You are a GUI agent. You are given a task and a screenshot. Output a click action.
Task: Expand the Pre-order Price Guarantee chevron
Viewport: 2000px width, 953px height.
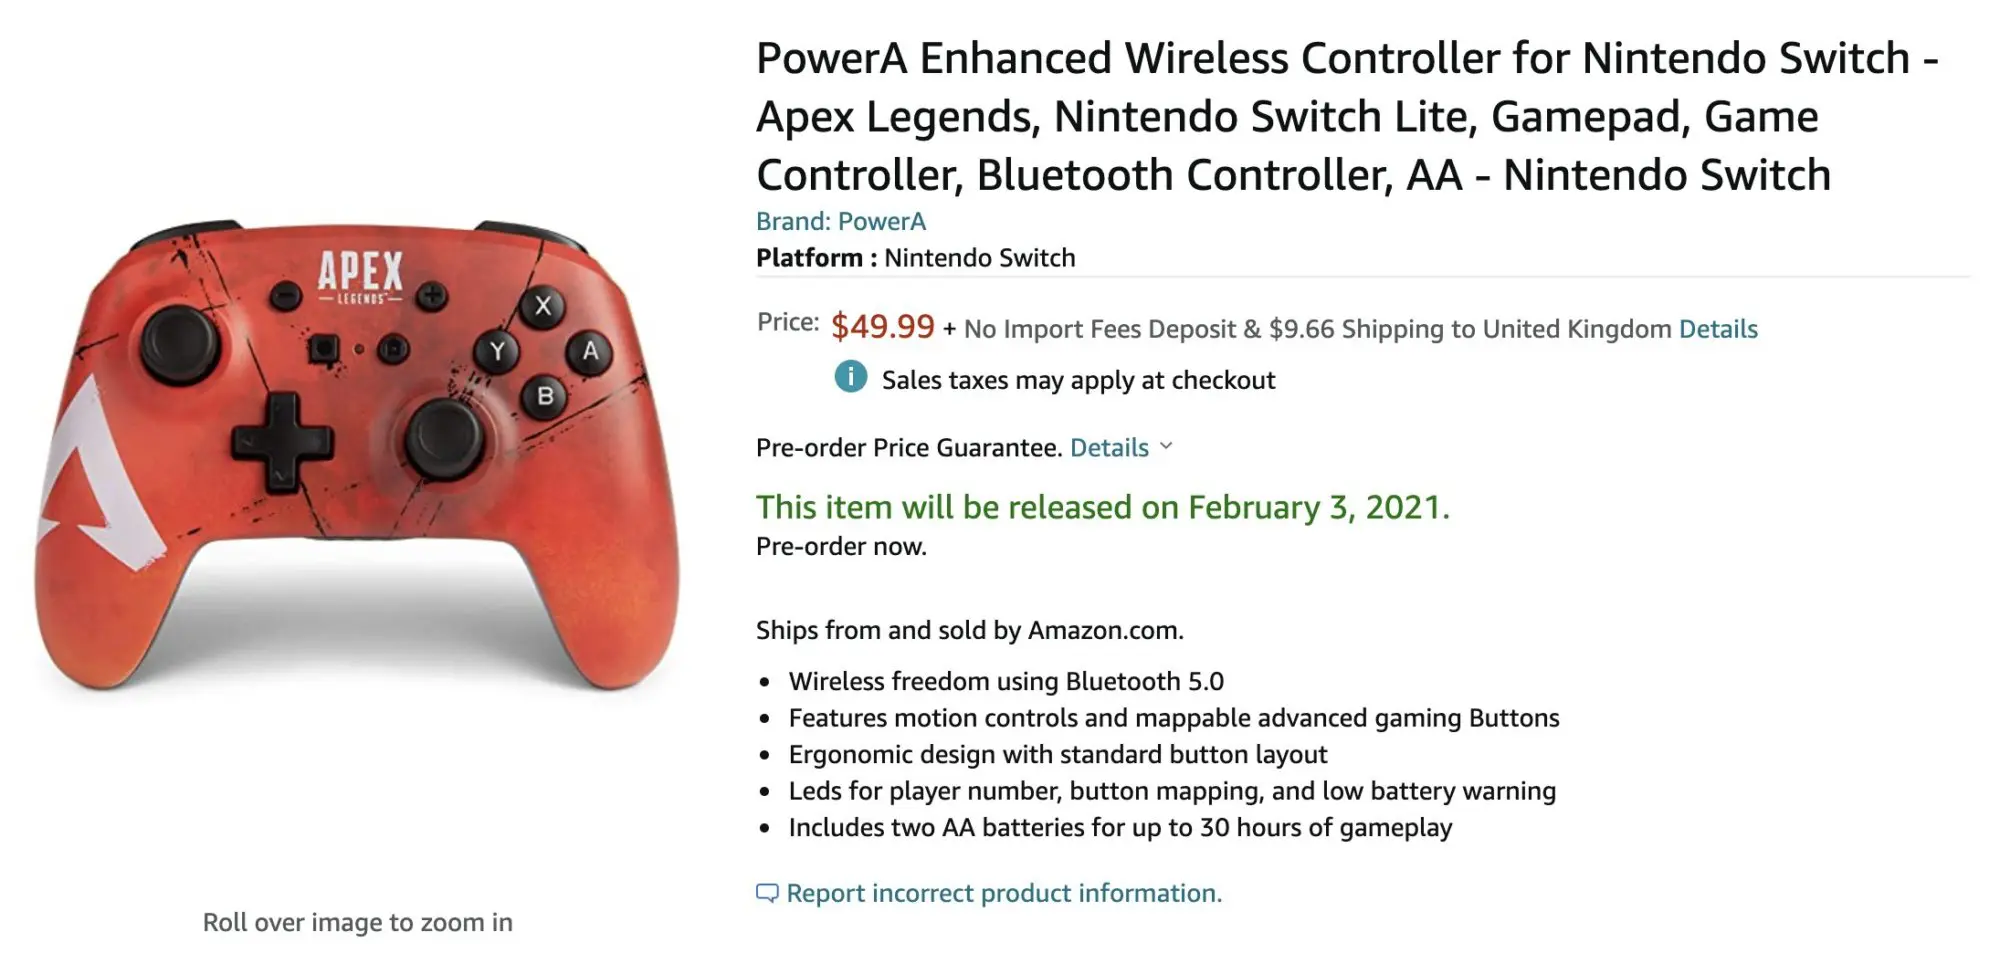[1166, 446]
